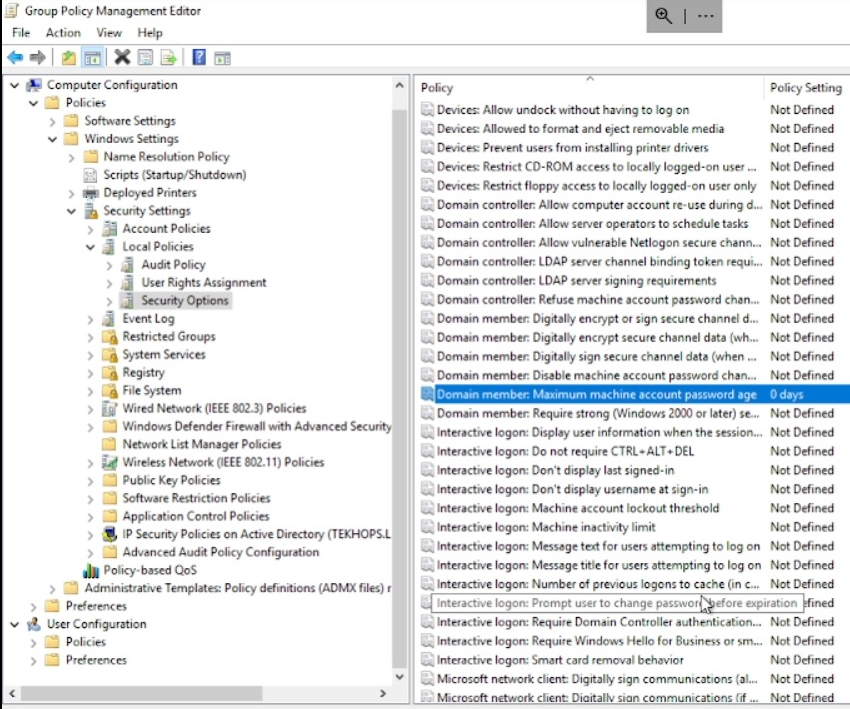The height and width of the screenshot is (709, 850).
Task: Expand Name Resolution Policy node
Action: [x=72, y=157]
